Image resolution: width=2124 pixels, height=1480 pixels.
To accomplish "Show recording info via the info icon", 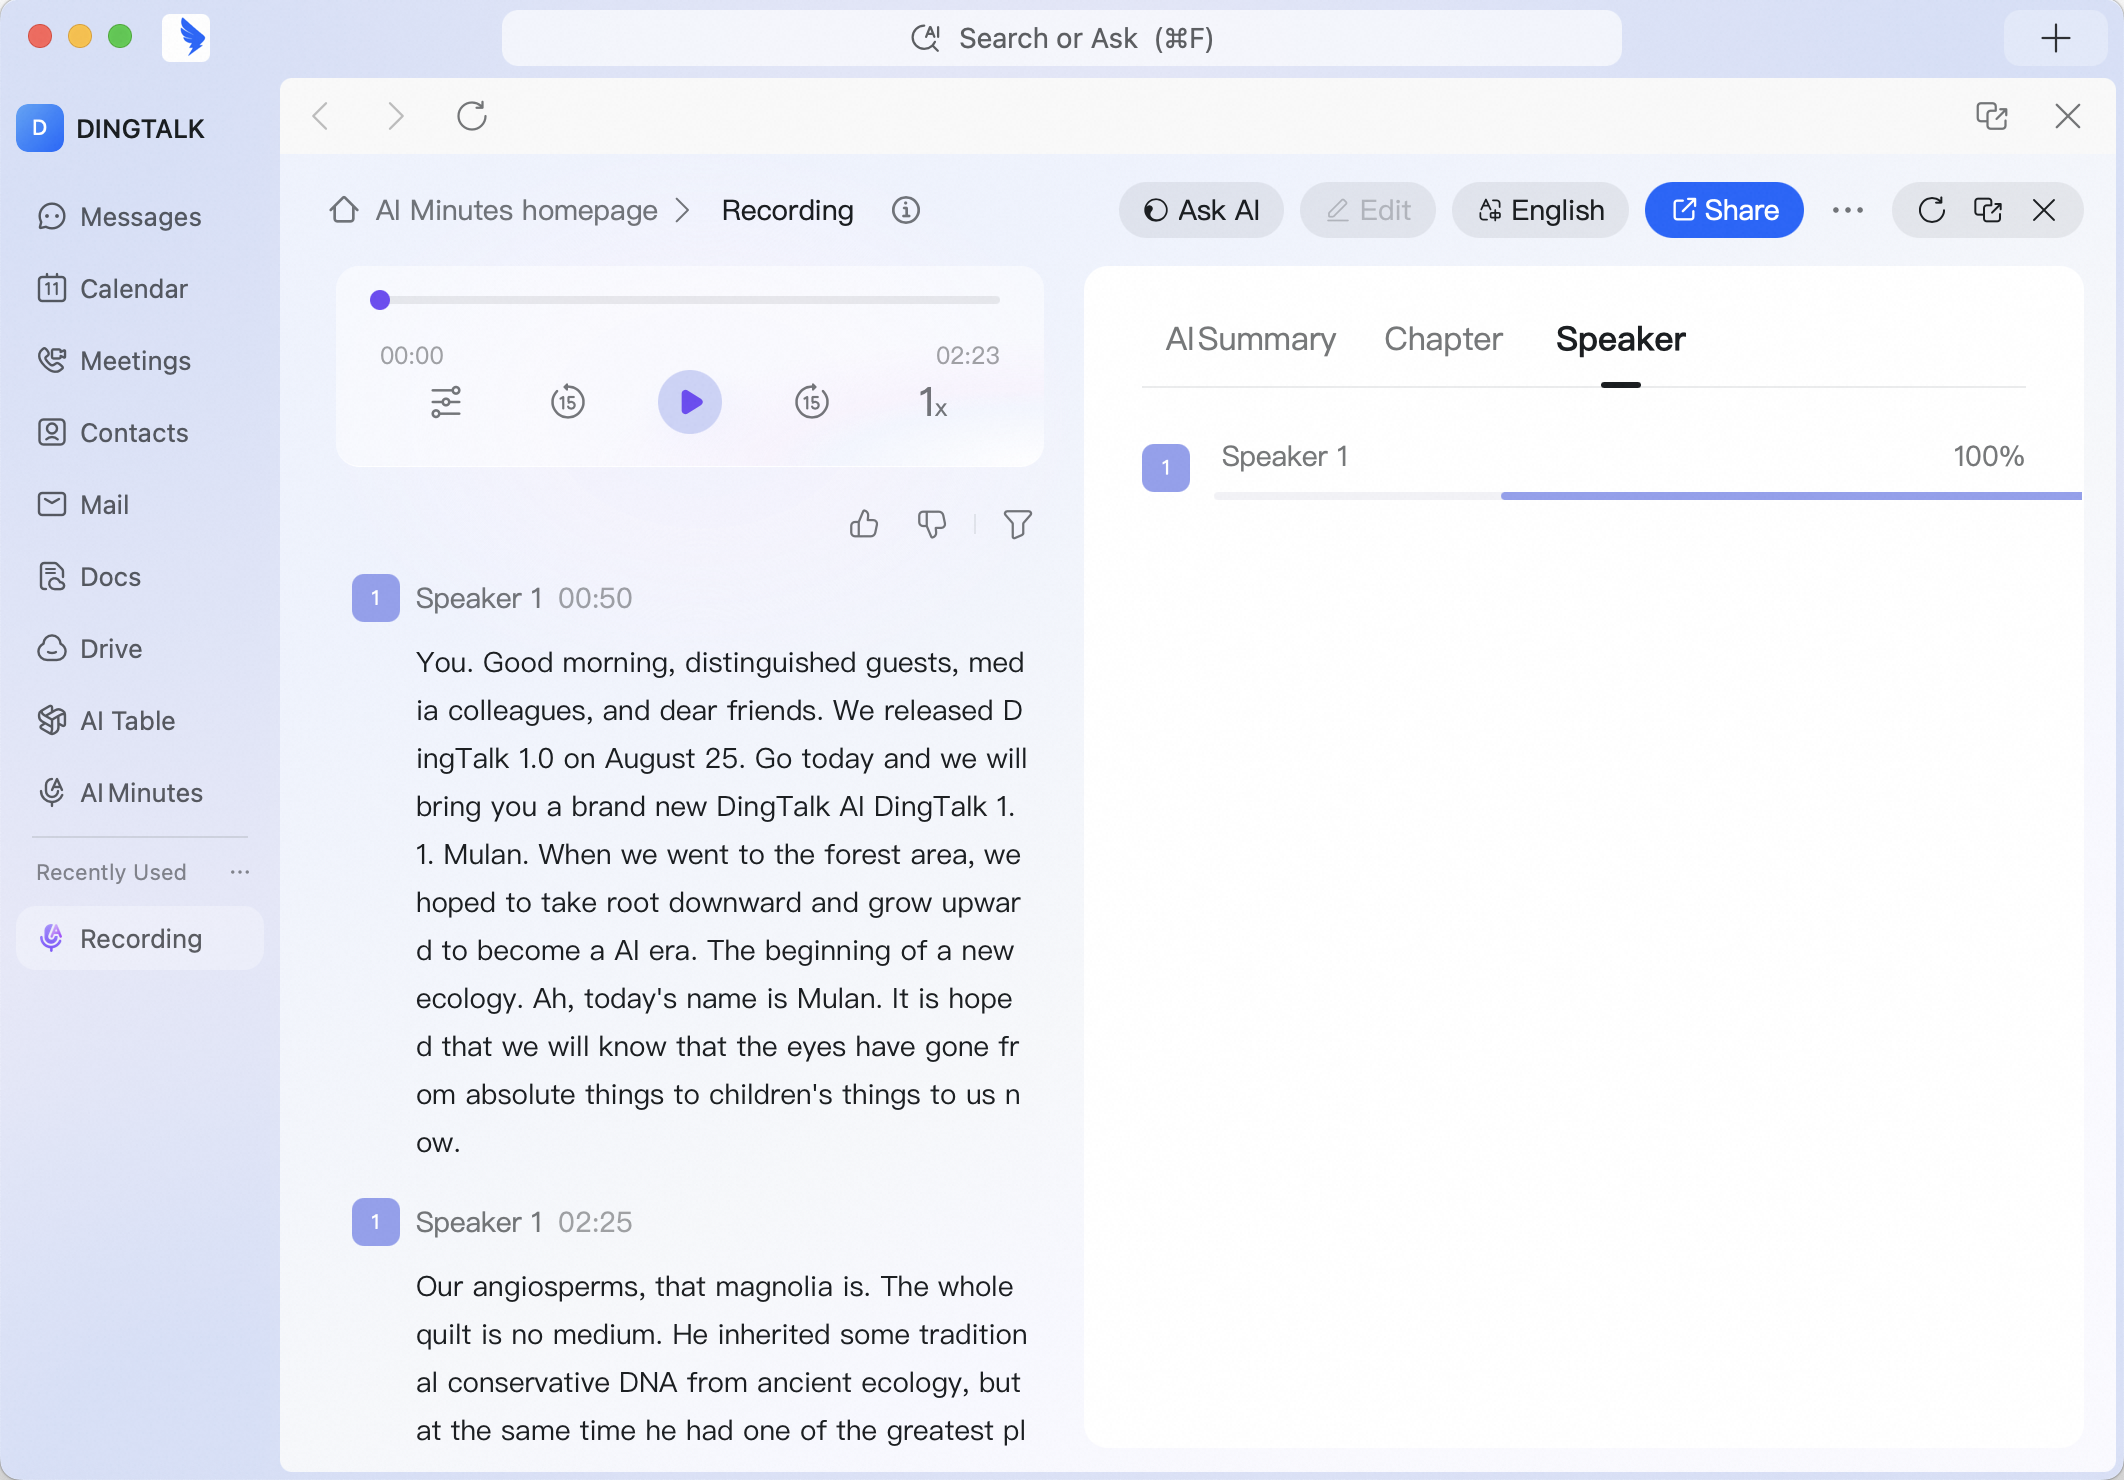I will coord(906,210).
